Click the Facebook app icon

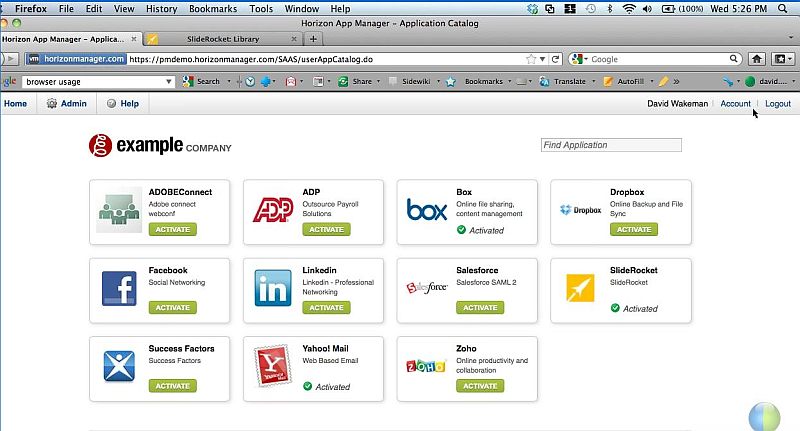tap(119, 288)
